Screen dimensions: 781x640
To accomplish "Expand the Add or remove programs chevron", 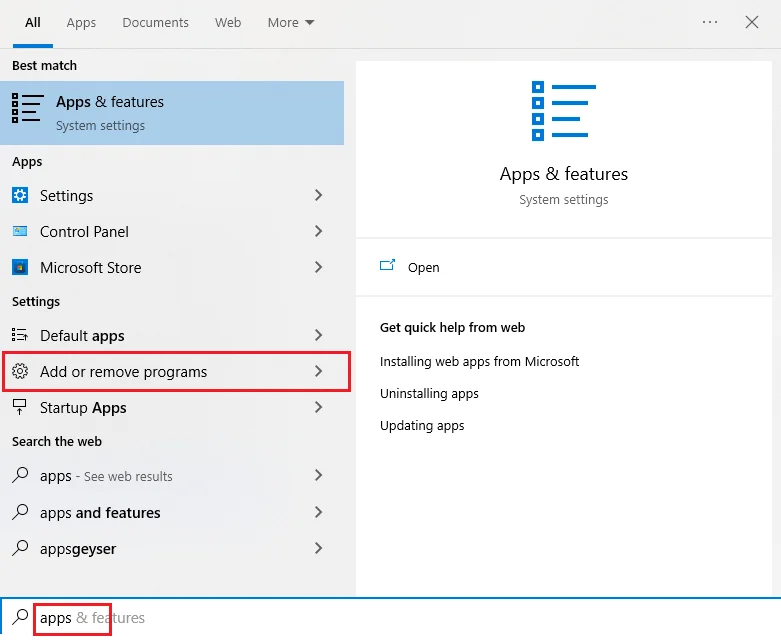I will pyautogui.click(x=319, y=371).
